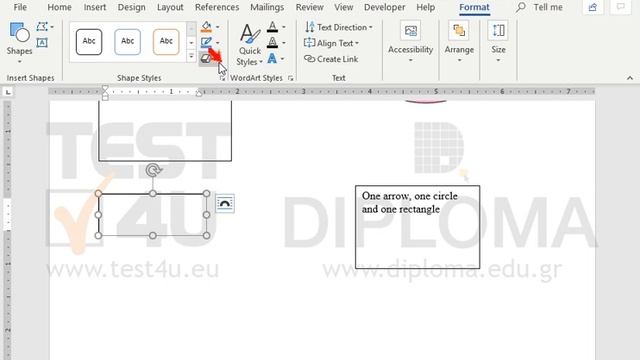Open the Size options
Image resolution: width=640 pixels, height=360 pixels.
coord(498,42)
